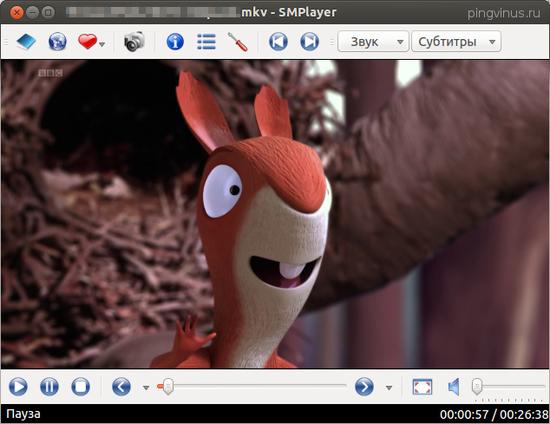Click the red heart favorites icon
Image resolution: width=550 pixels, height=424 pixels.
coord(87,42)
